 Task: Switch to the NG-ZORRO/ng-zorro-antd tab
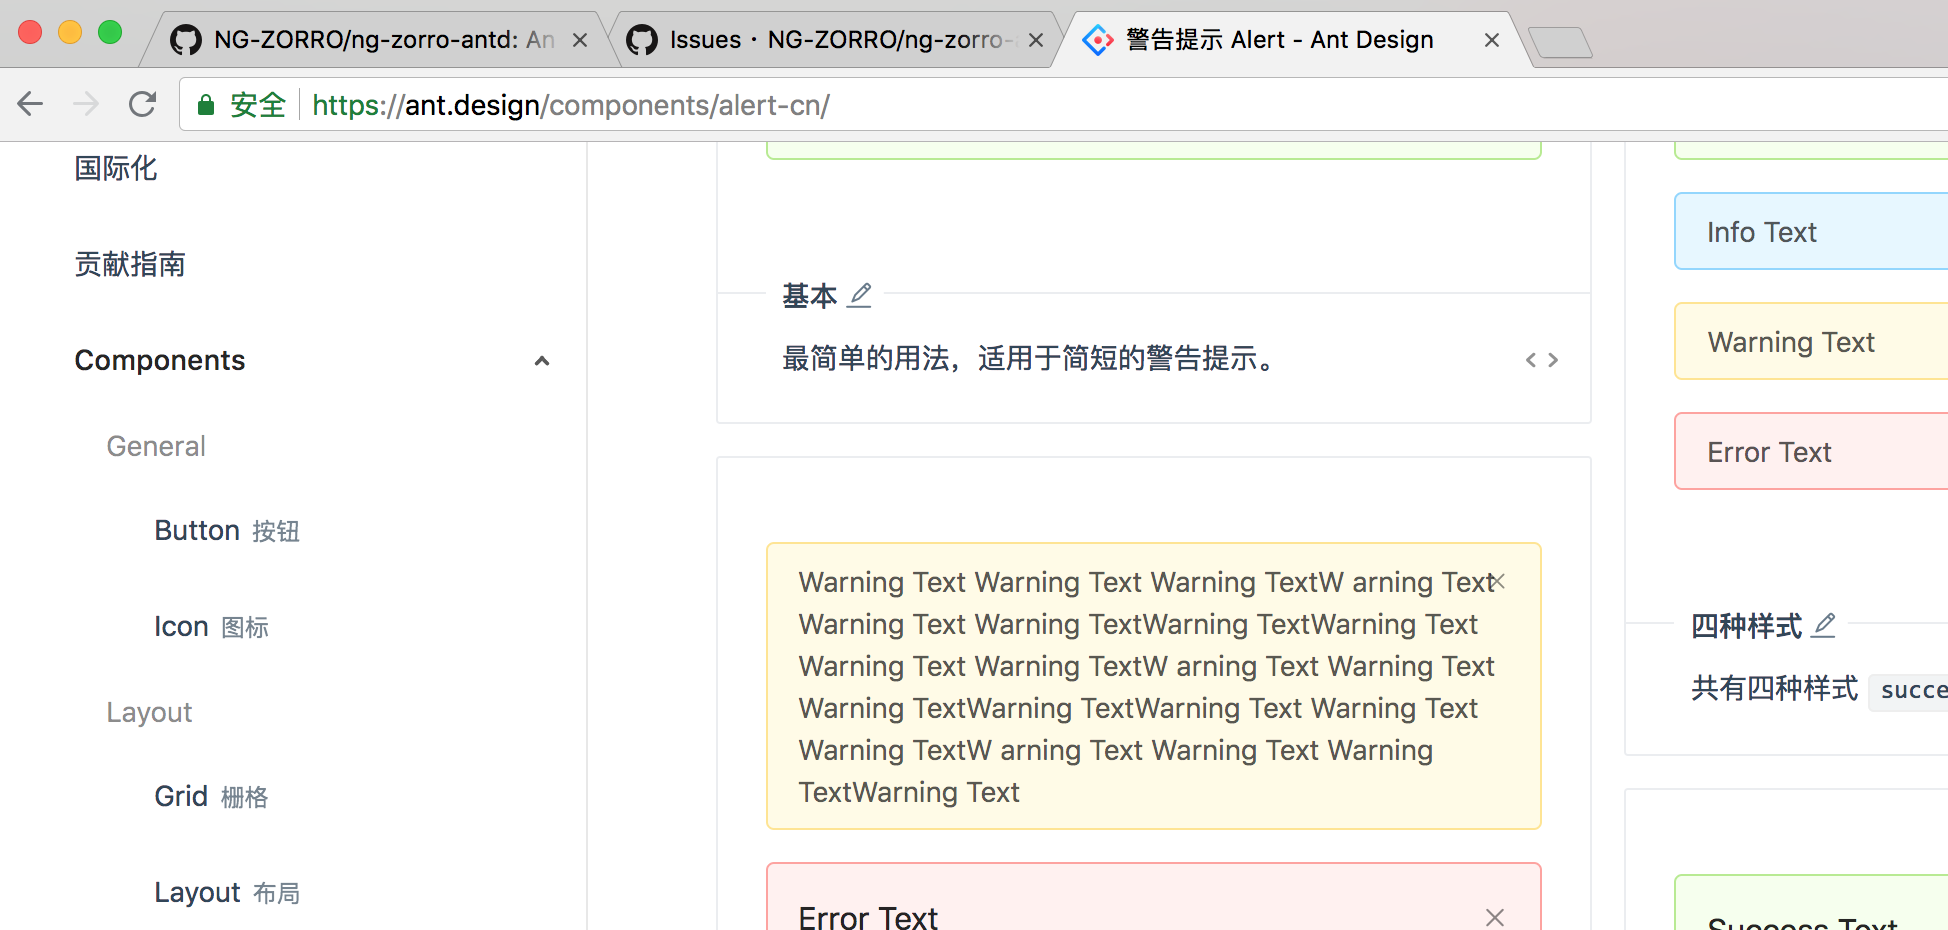click(380, 40)
